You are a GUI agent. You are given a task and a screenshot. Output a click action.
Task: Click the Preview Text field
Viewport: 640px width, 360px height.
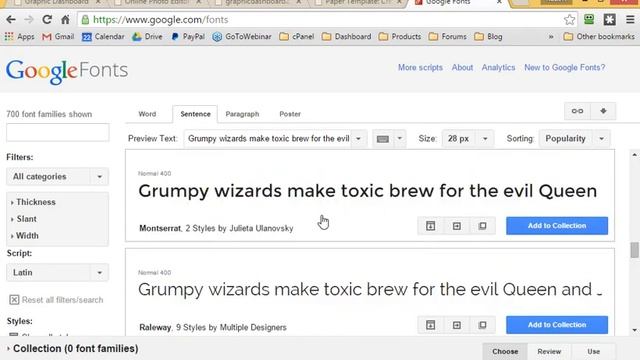coord(268,139)
